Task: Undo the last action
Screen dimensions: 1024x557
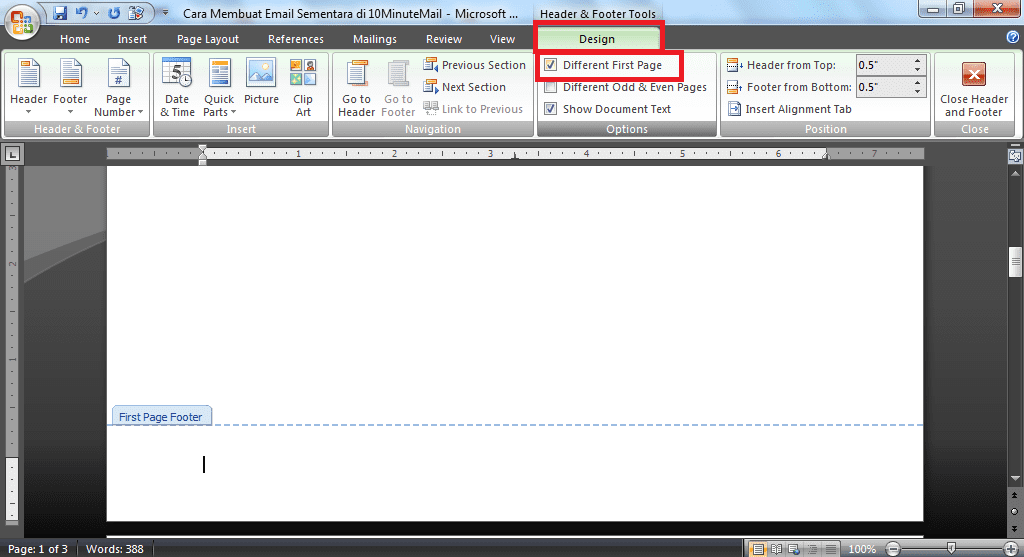Action: (81, 12)
